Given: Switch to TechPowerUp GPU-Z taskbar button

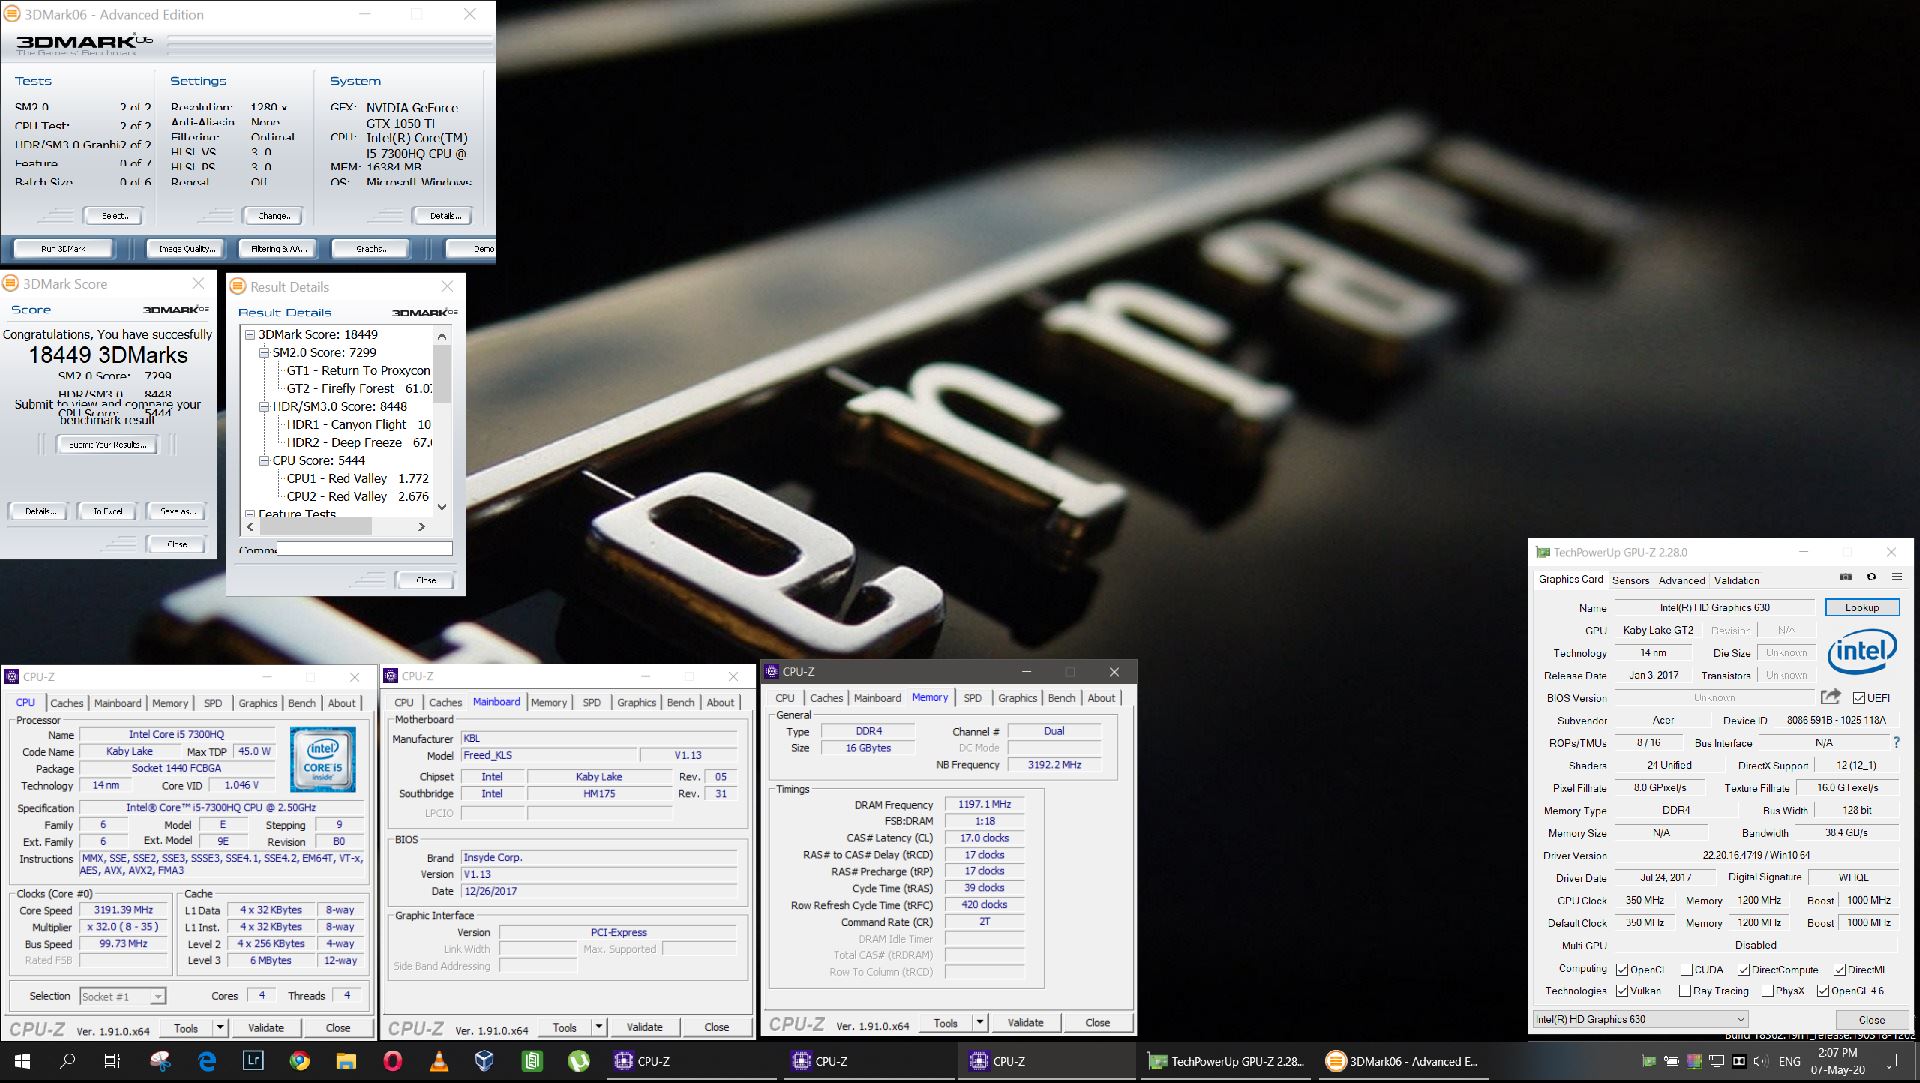Looking at the screenshot, I should pyautogui.click(x=1226, y=1061).
